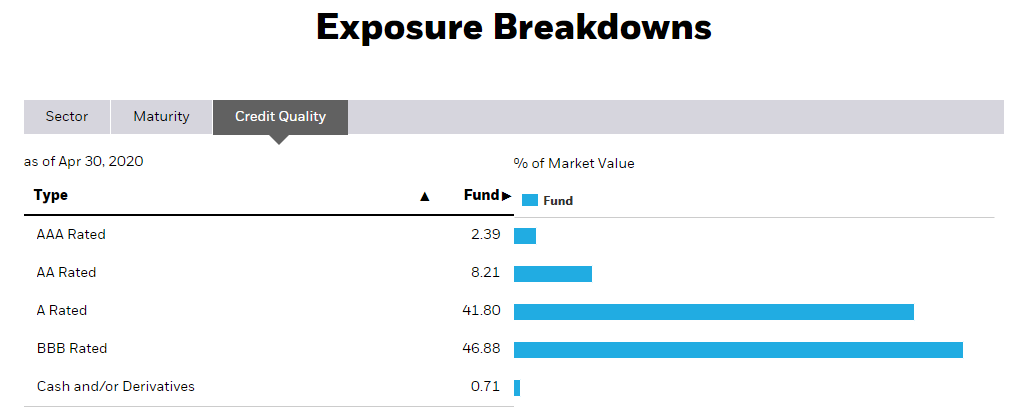
Task: Open the Maturity tab
Action: (x=161, y=117)
